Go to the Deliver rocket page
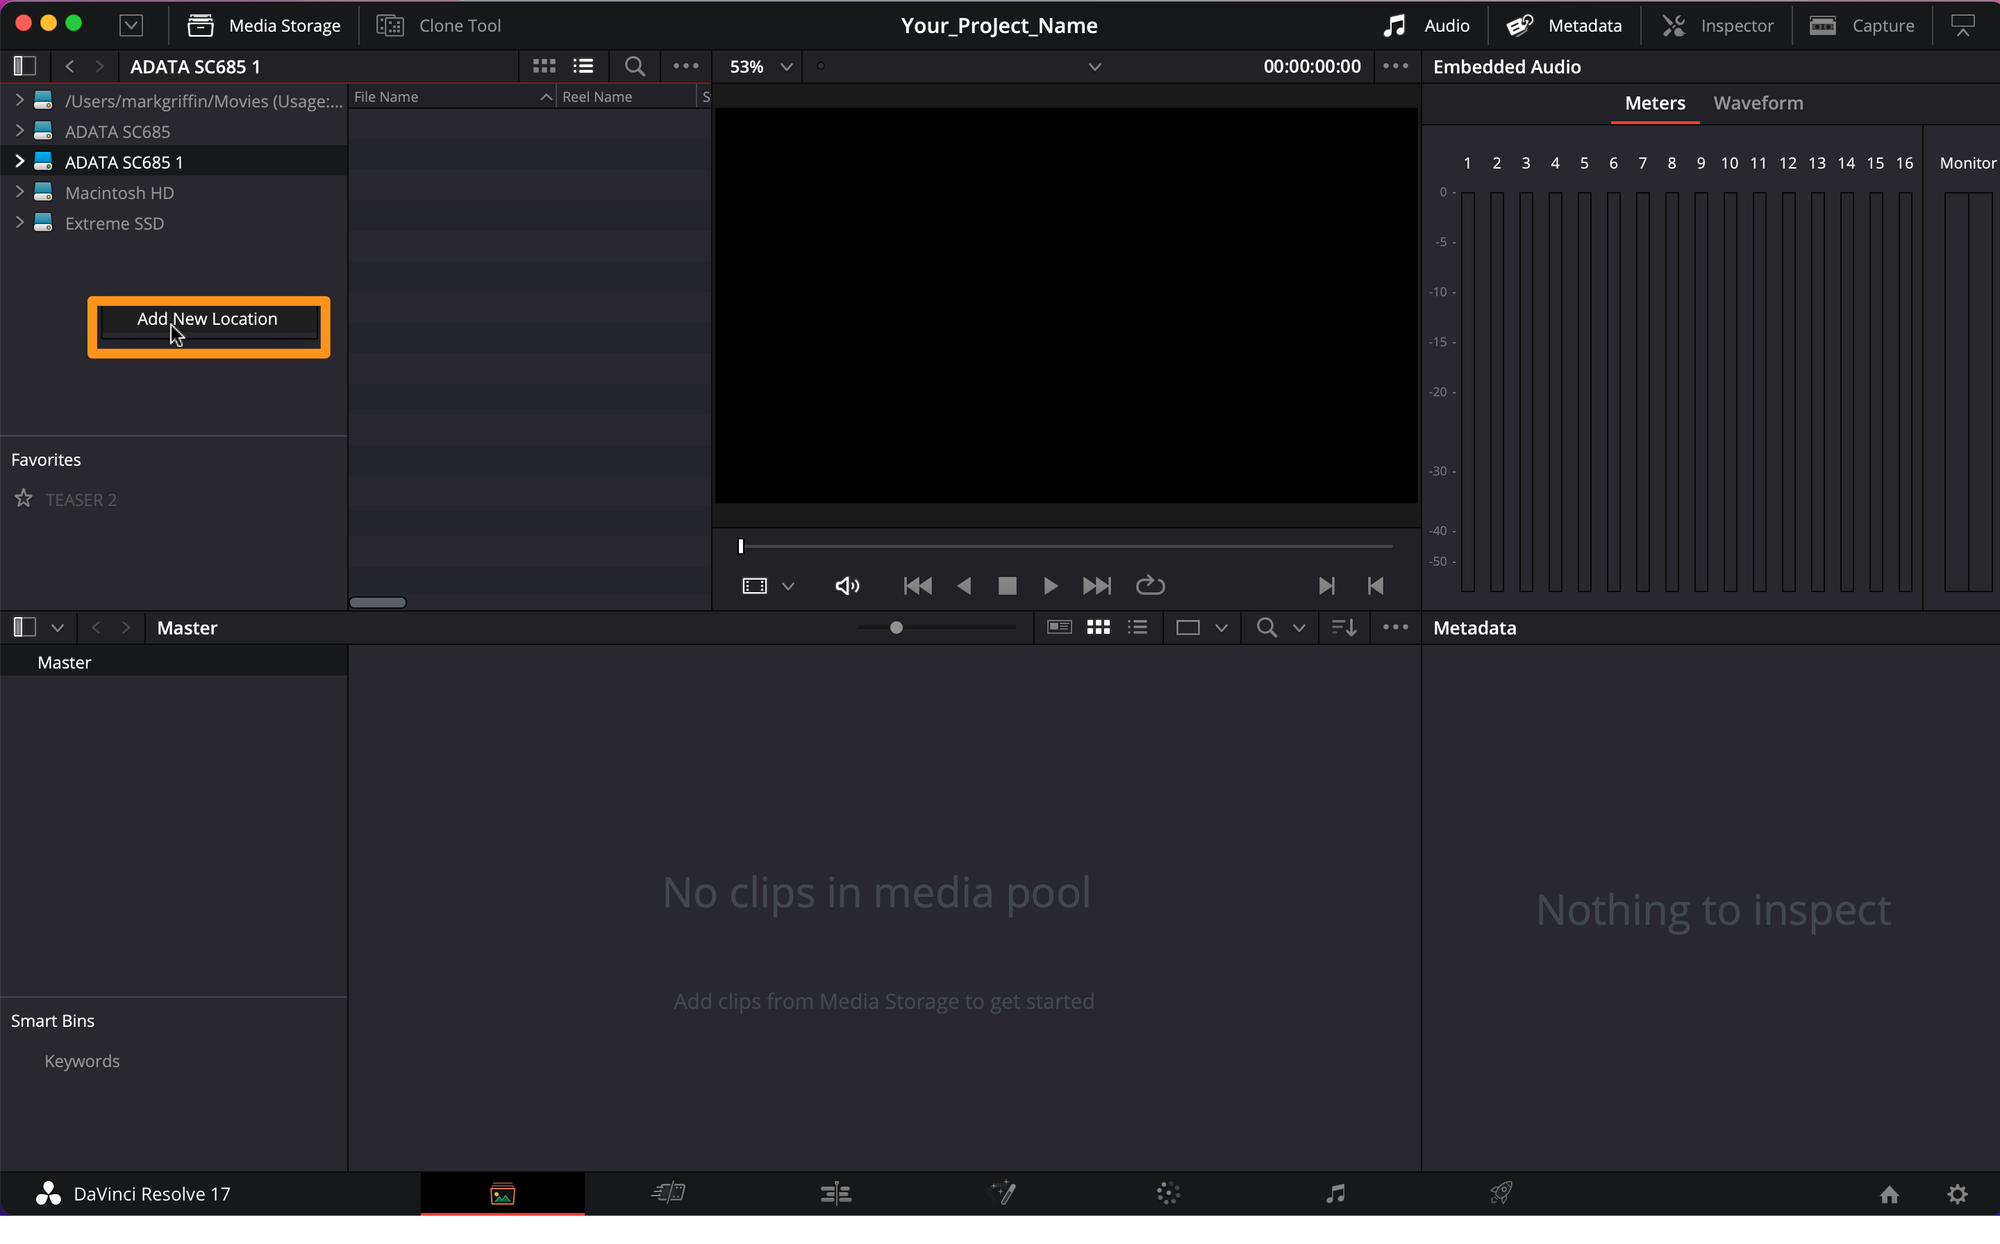 (1501, 1193)
